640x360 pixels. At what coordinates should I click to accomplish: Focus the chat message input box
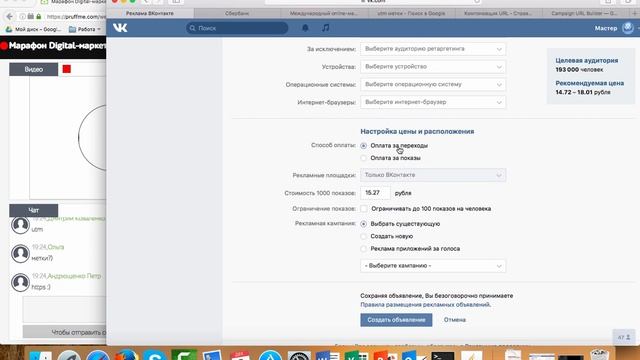pos(64,310)
